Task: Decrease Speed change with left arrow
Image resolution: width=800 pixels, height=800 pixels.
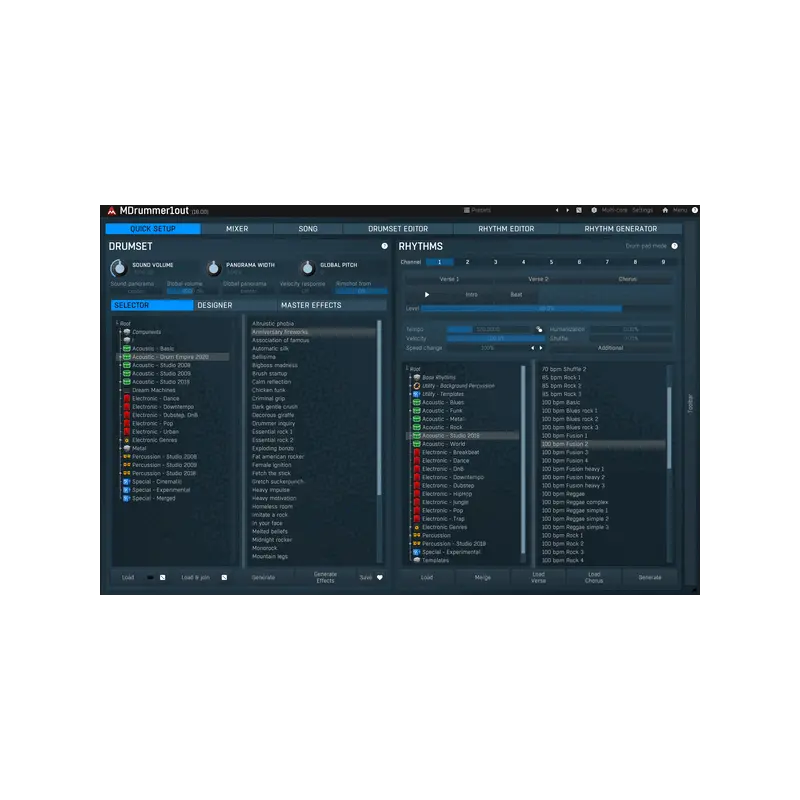Action: coord(533,348)
